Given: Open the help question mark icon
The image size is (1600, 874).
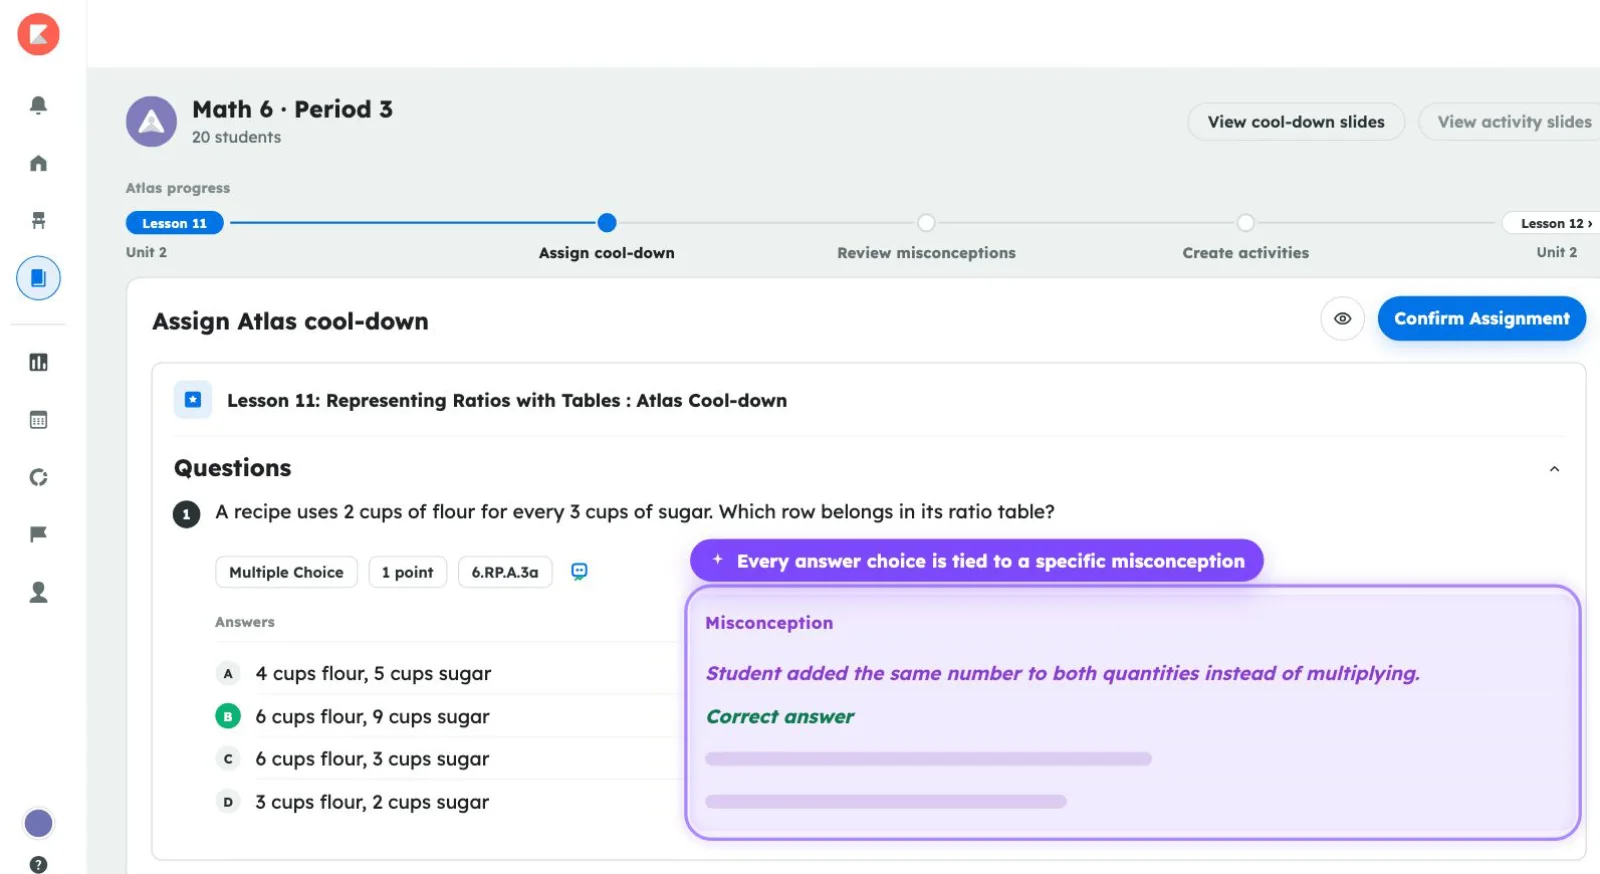Looking at the screenshot, I should [x=38, y=865].
